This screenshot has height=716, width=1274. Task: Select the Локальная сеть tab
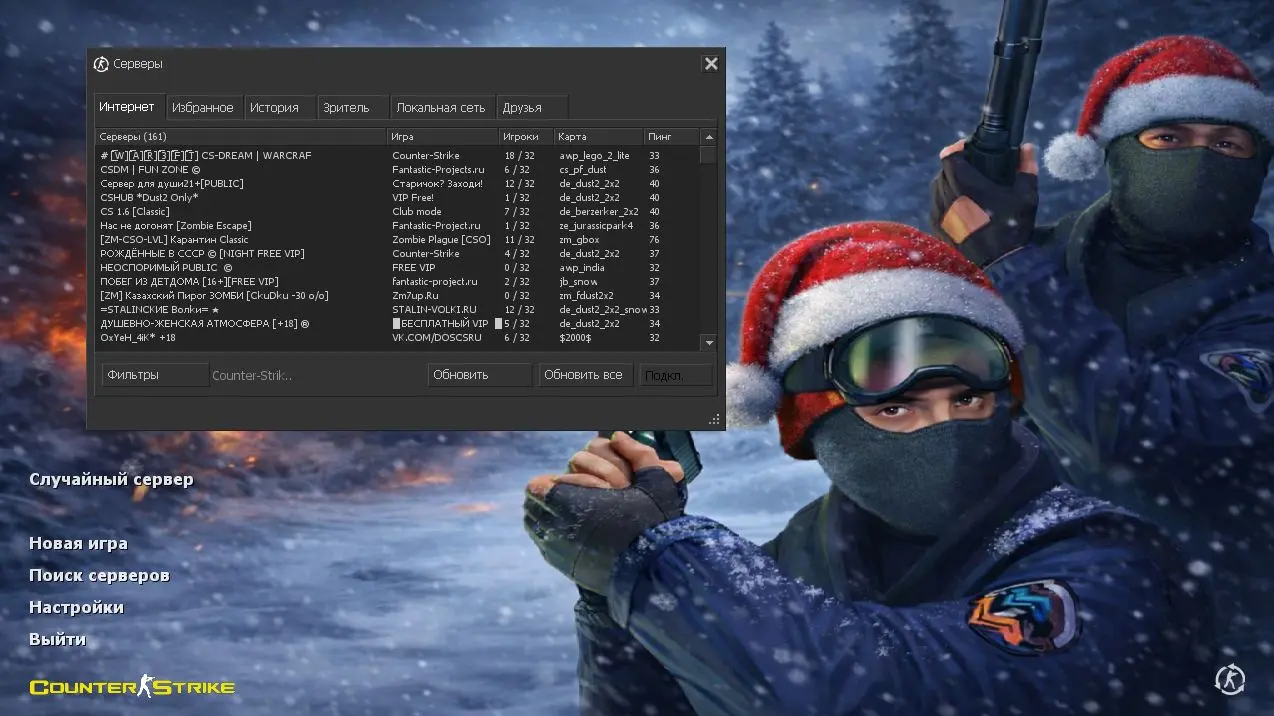click(440, 108)
